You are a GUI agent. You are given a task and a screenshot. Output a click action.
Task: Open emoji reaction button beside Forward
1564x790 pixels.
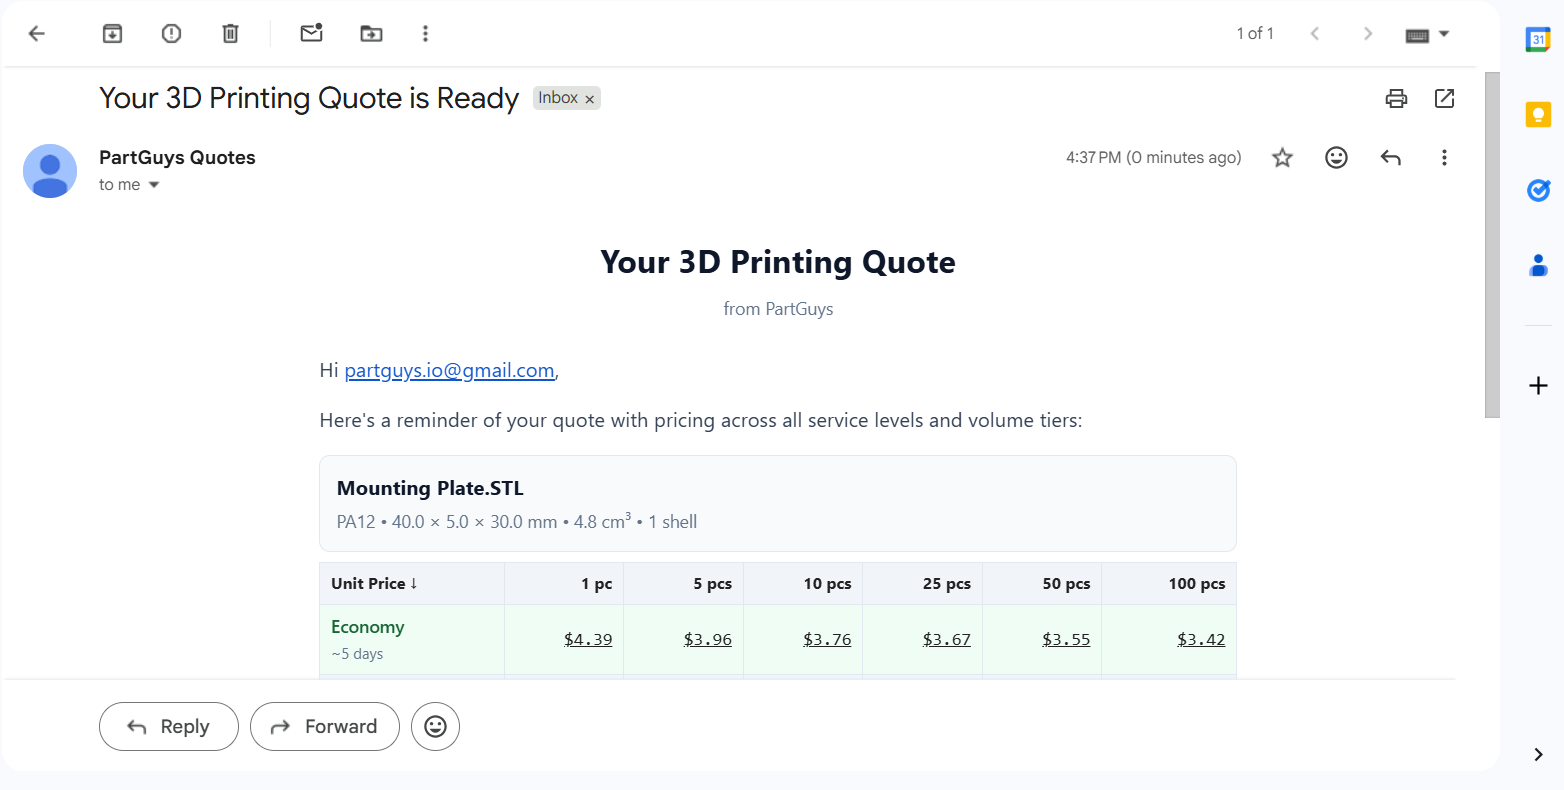coord(435,727)
